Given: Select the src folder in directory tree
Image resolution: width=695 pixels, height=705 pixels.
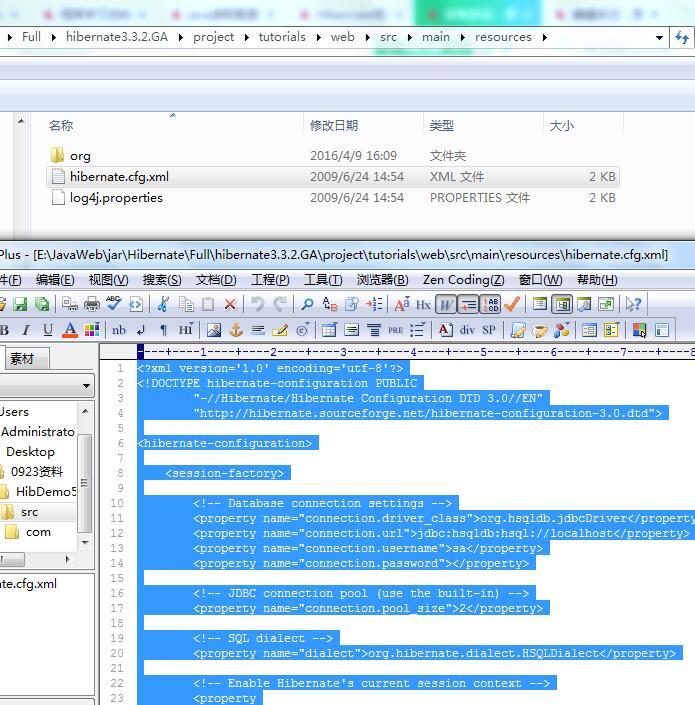Looking at the screenshot, I should 29,512.
